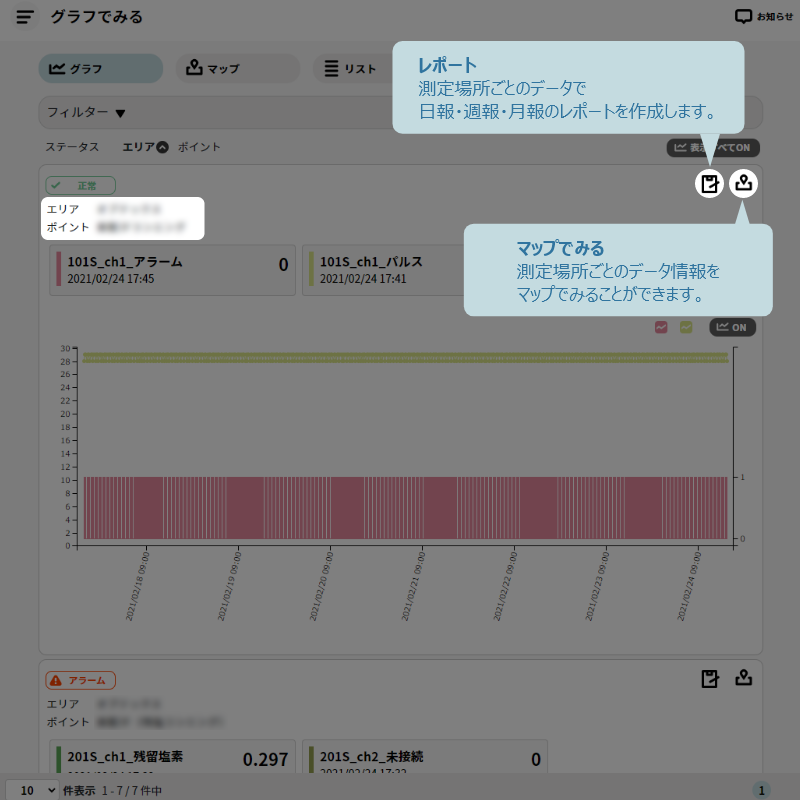This screenshot has height=800, width=800.
Task: Select the 101S_ch1_パルス sensor card
Action: pyautogui.click(x=383, y=270)
